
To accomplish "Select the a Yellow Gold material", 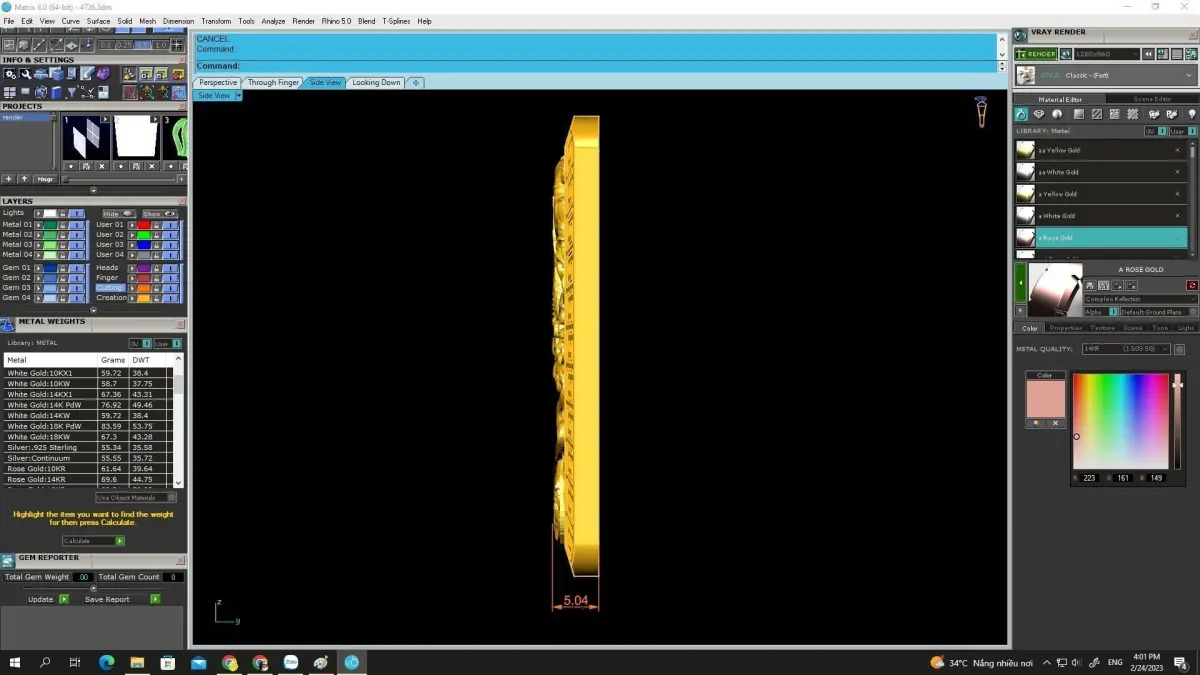I will coord(1101,194).
